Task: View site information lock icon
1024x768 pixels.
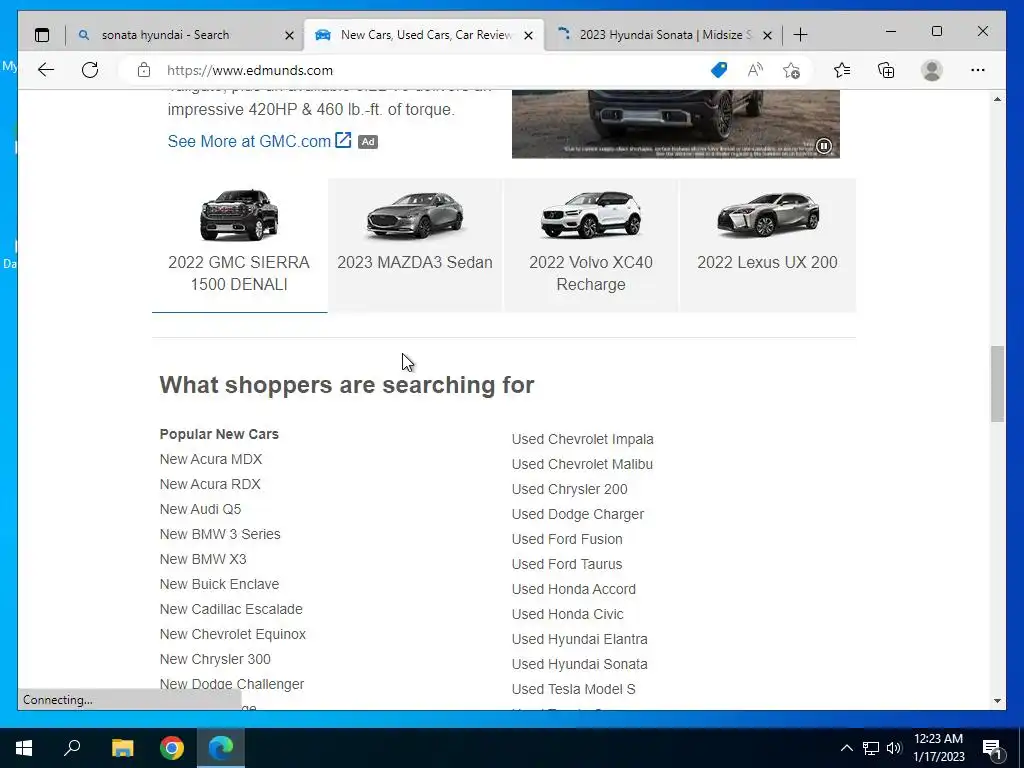Action: (144, 71)
